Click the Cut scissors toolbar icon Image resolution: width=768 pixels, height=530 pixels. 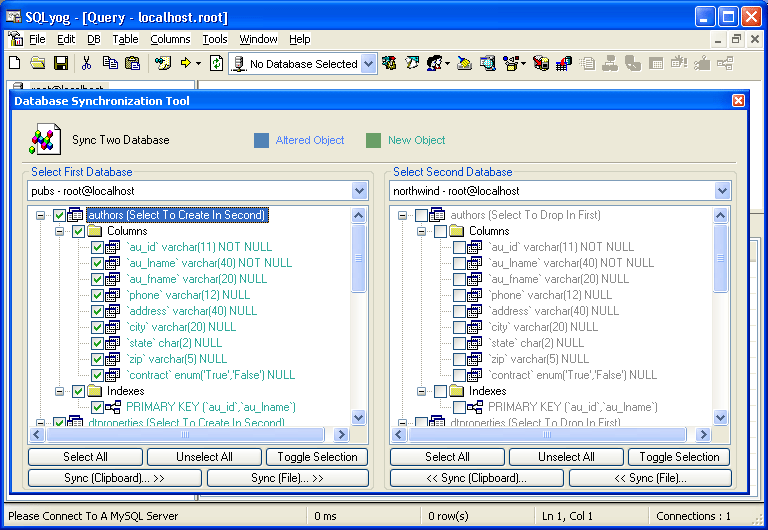pos(86,63)
